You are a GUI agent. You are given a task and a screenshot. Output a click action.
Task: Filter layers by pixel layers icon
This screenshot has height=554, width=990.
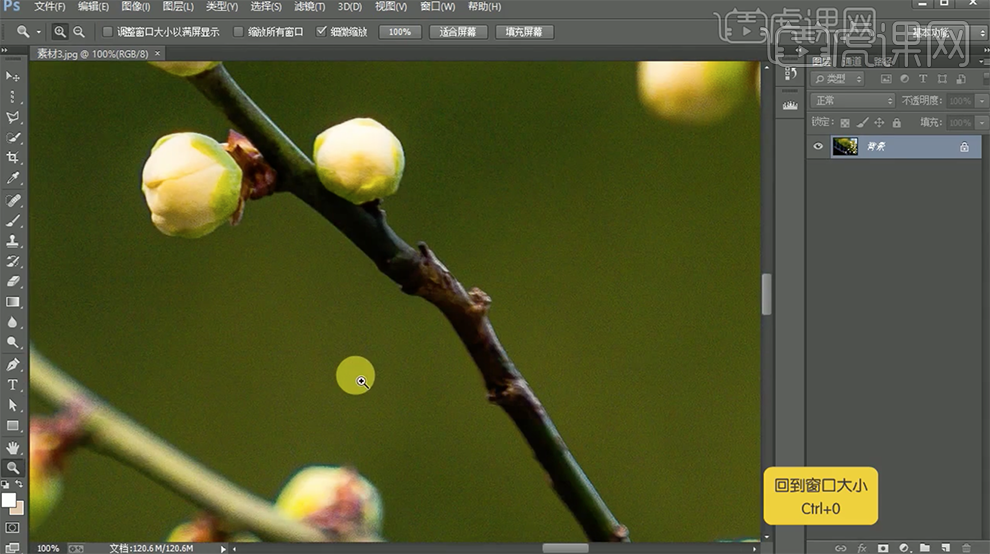886,79
